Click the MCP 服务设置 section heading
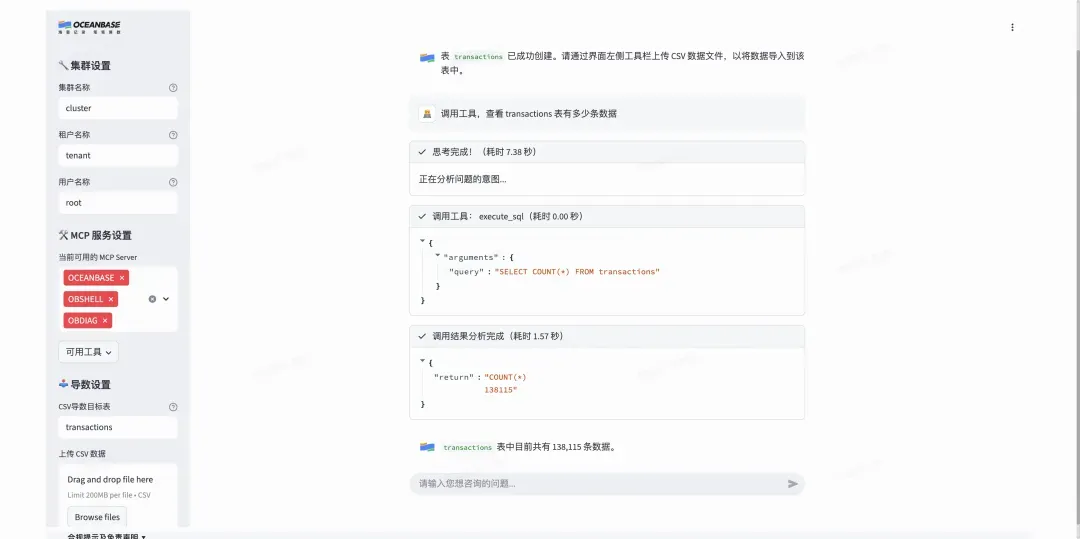The height and width of the screenshot is (539, 1080). [x=95, y=235]
